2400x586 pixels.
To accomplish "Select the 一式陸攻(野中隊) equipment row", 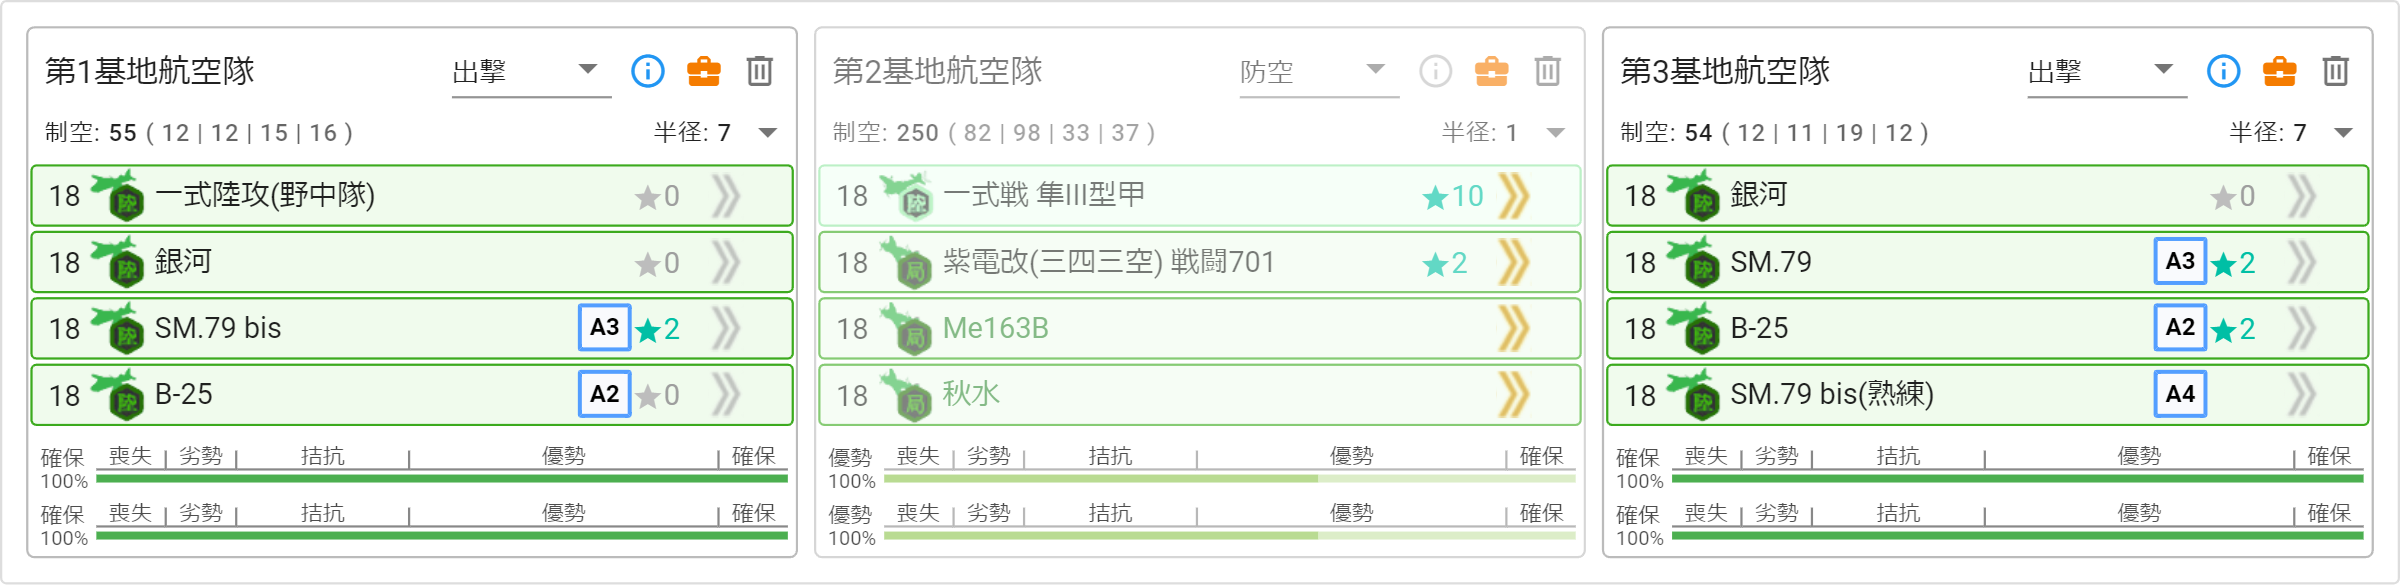I will (x=412, y=196).
